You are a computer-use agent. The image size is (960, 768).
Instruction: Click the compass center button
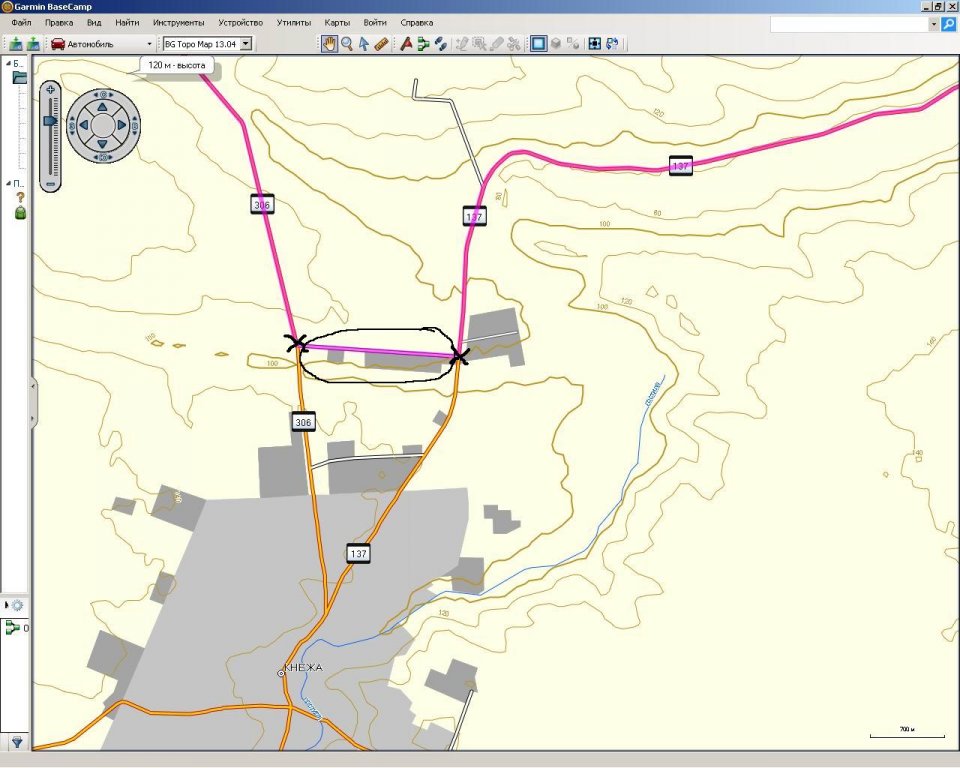pyautogui.click(x=103, y=126)
